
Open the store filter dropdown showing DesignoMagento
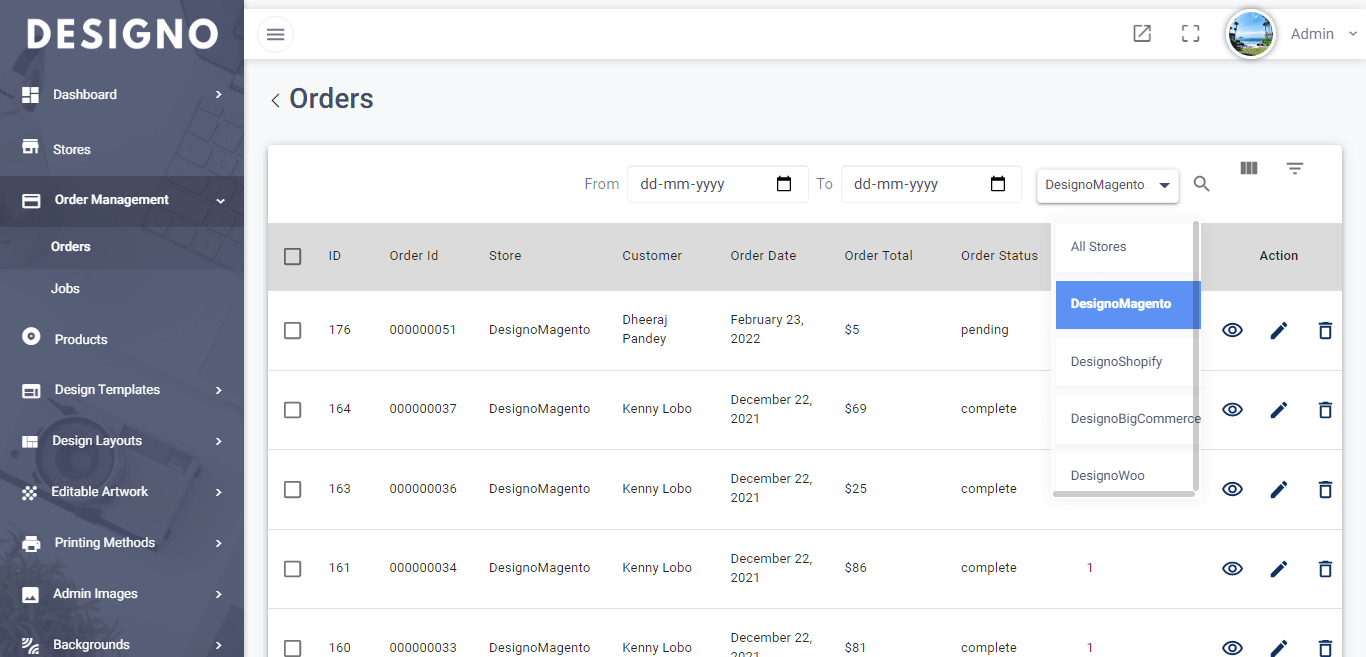pyautogui.click(x=1107, y=185)
